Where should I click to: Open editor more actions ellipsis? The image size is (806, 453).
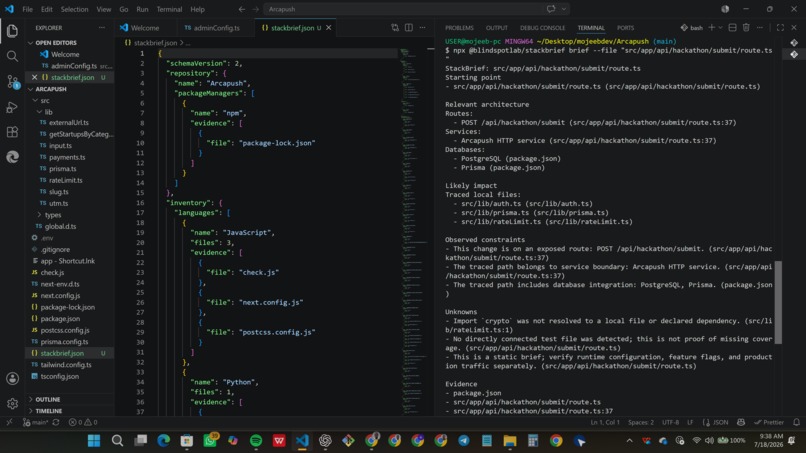(x=423, y=28)
